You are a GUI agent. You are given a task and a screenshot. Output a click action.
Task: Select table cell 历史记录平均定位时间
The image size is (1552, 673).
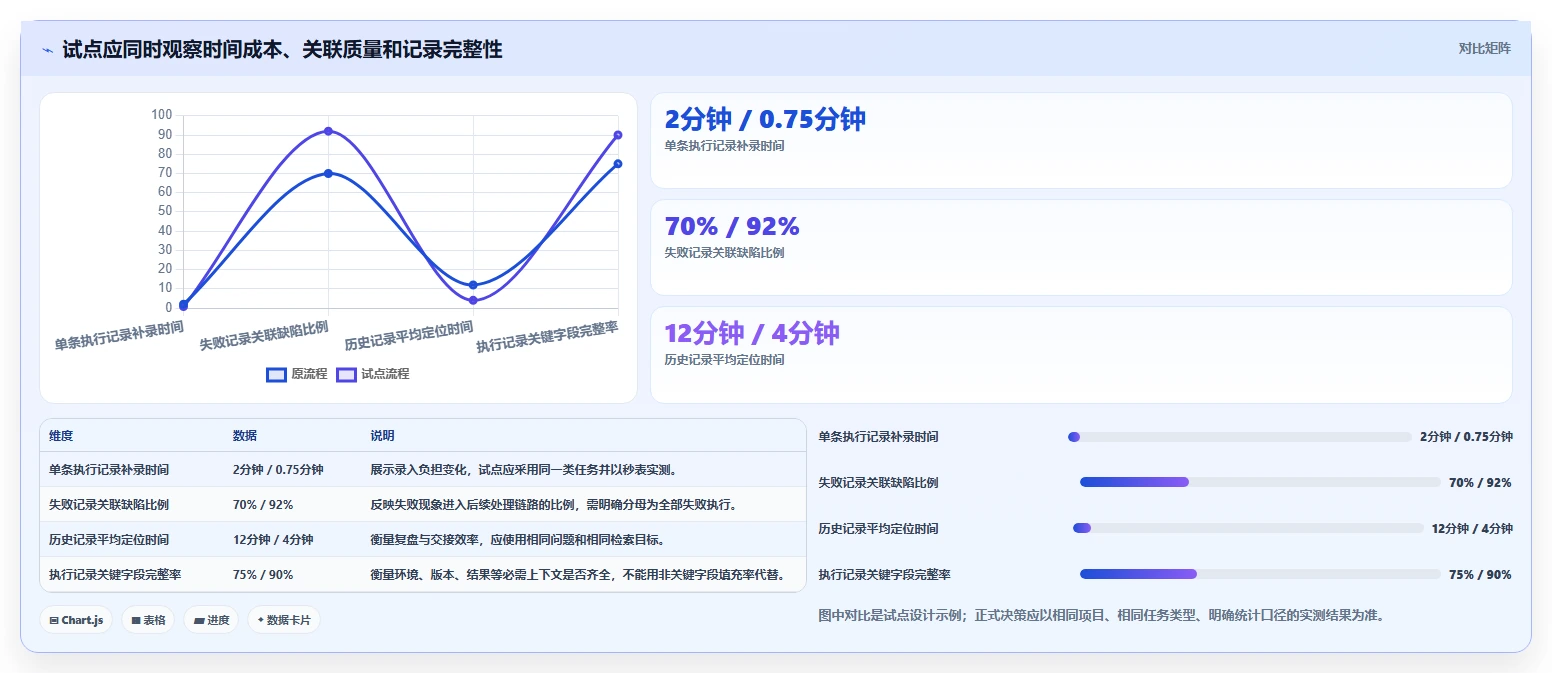click(109, 539)
